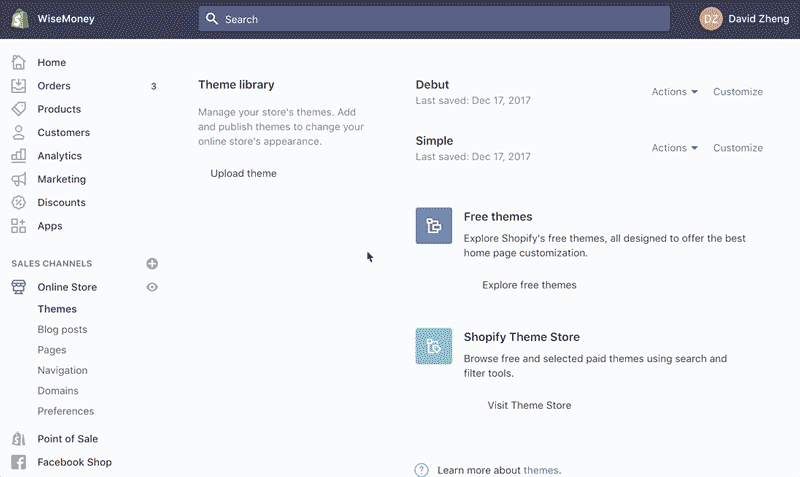Click the Products tag icon

click(x=18, y=109)
